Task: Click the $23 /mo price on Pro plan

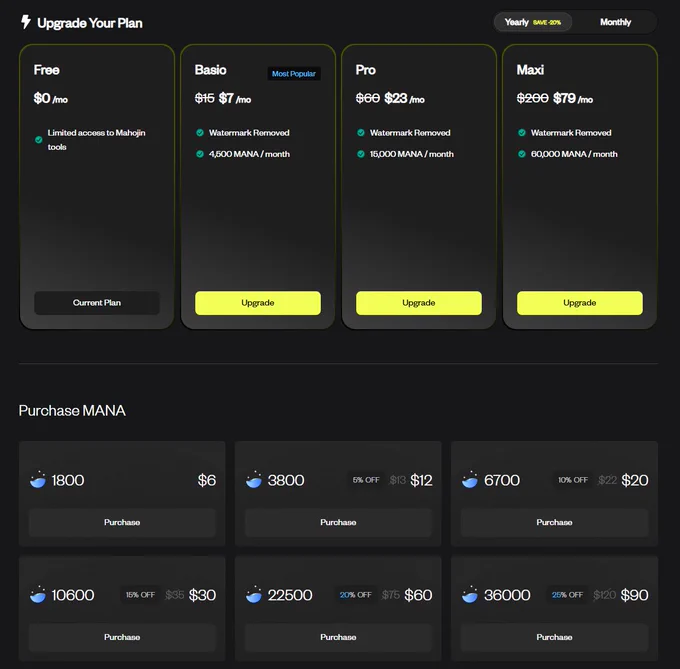Action: [404, 98]
